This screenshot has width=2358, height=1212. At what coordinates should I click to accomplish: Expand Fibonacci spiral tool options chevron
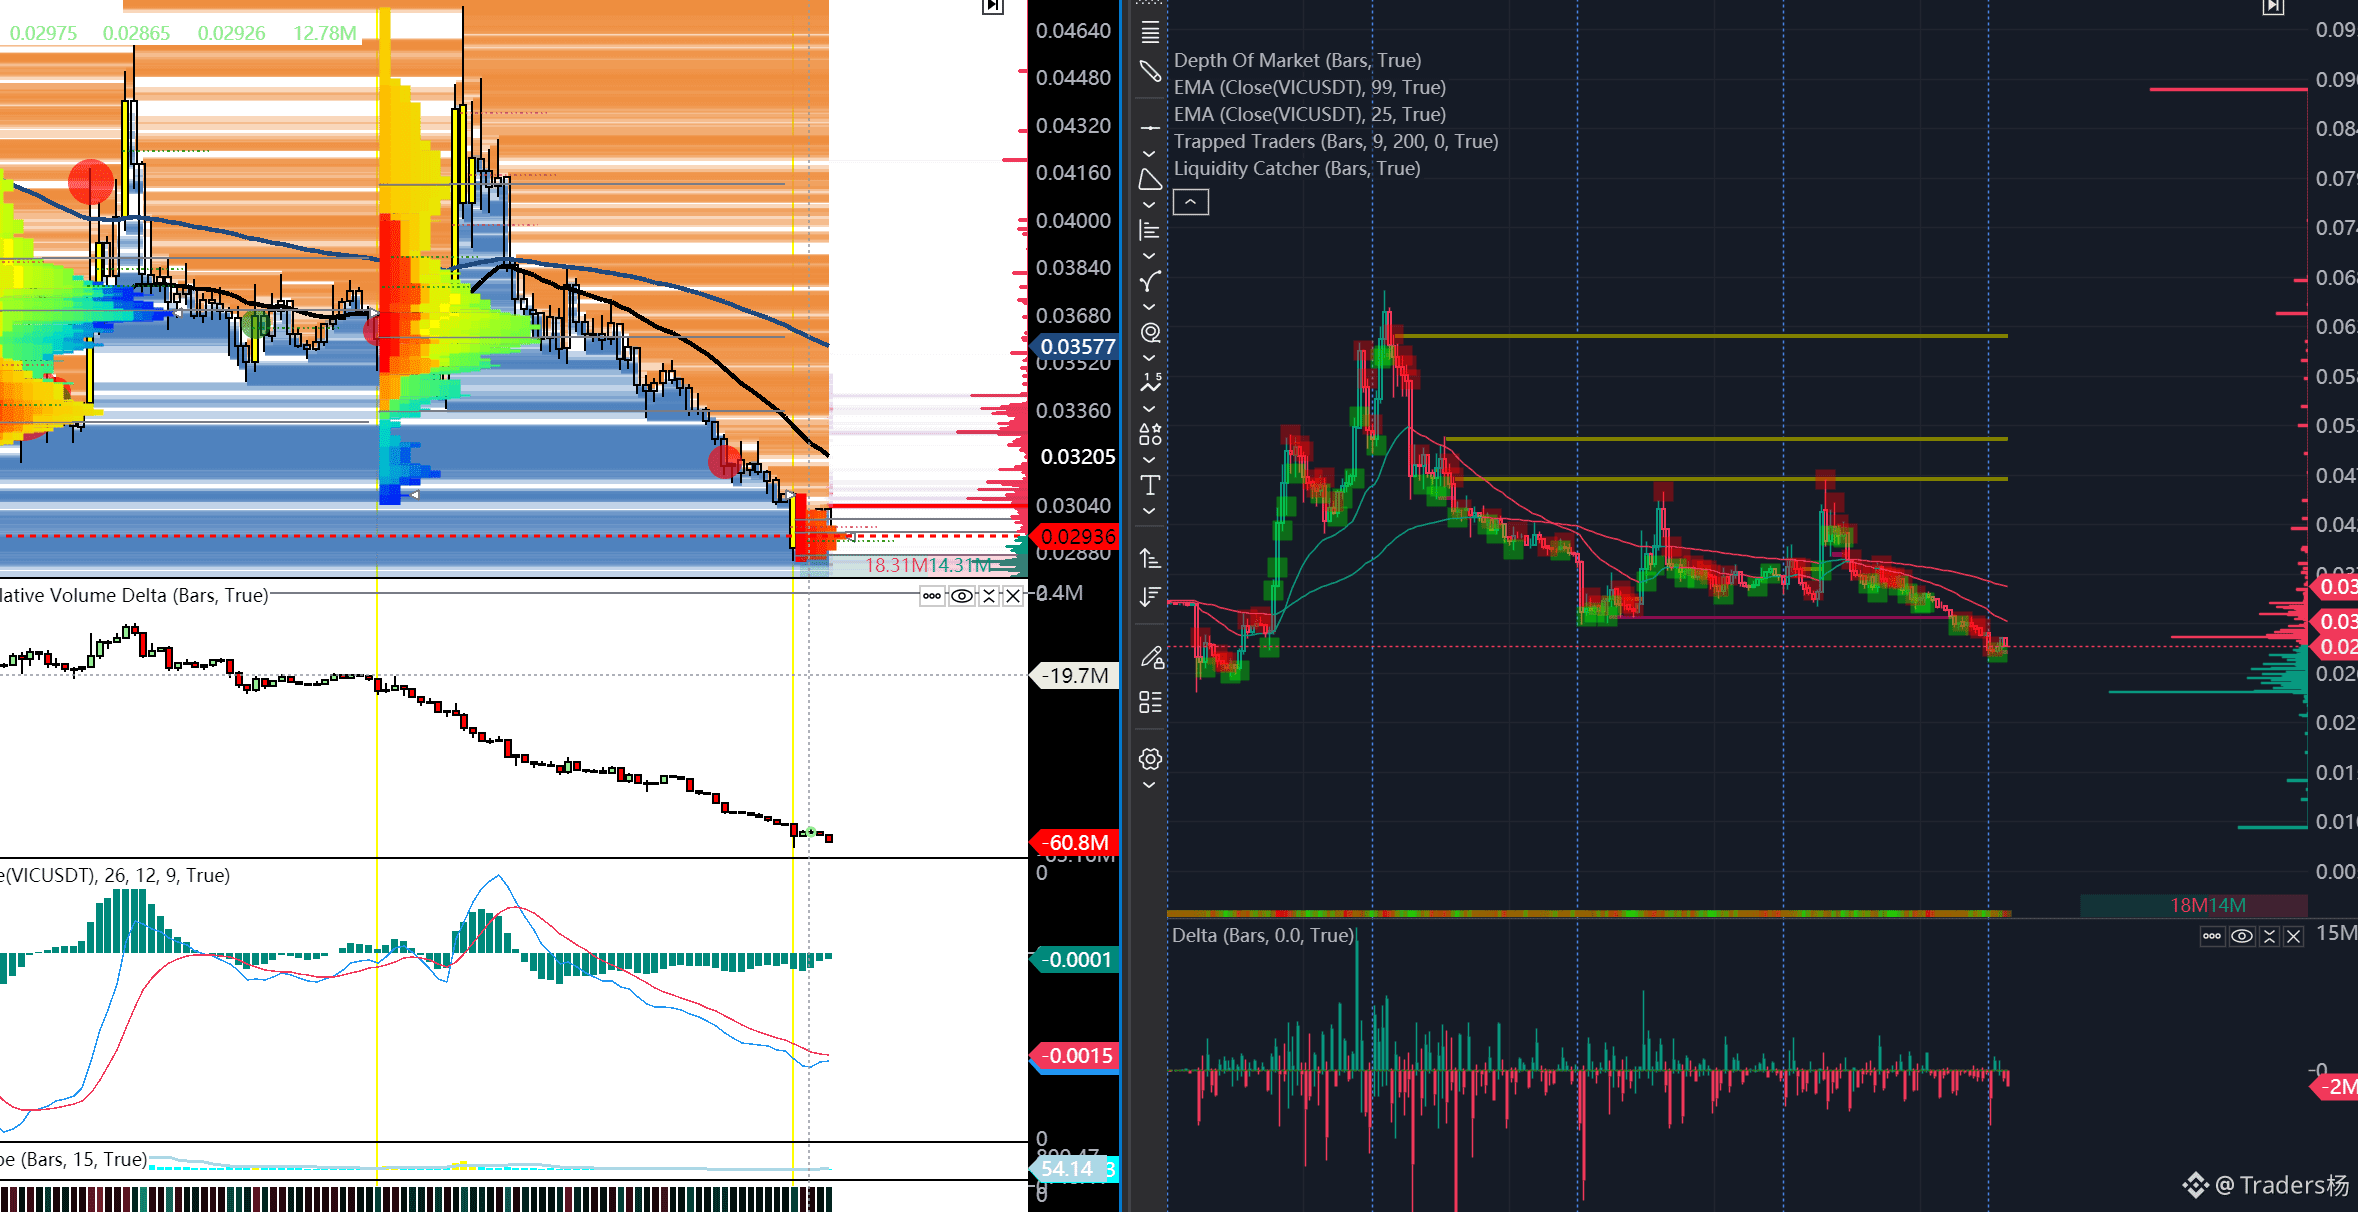point(1150,358)
